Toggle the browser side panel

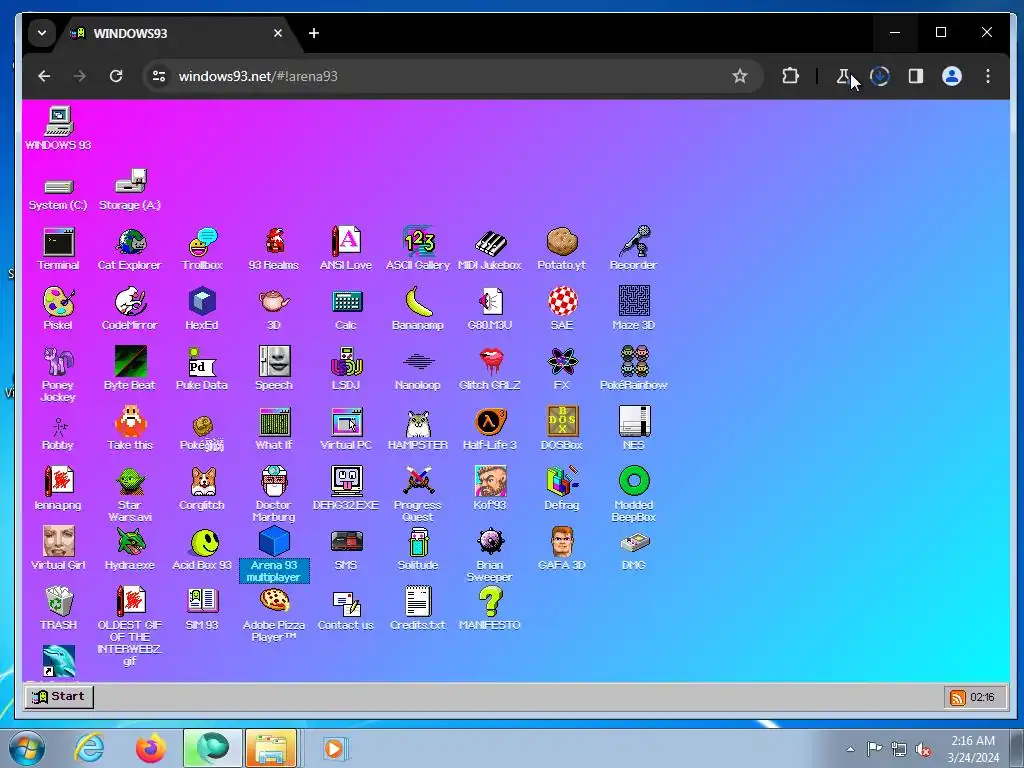coord(916,76)
